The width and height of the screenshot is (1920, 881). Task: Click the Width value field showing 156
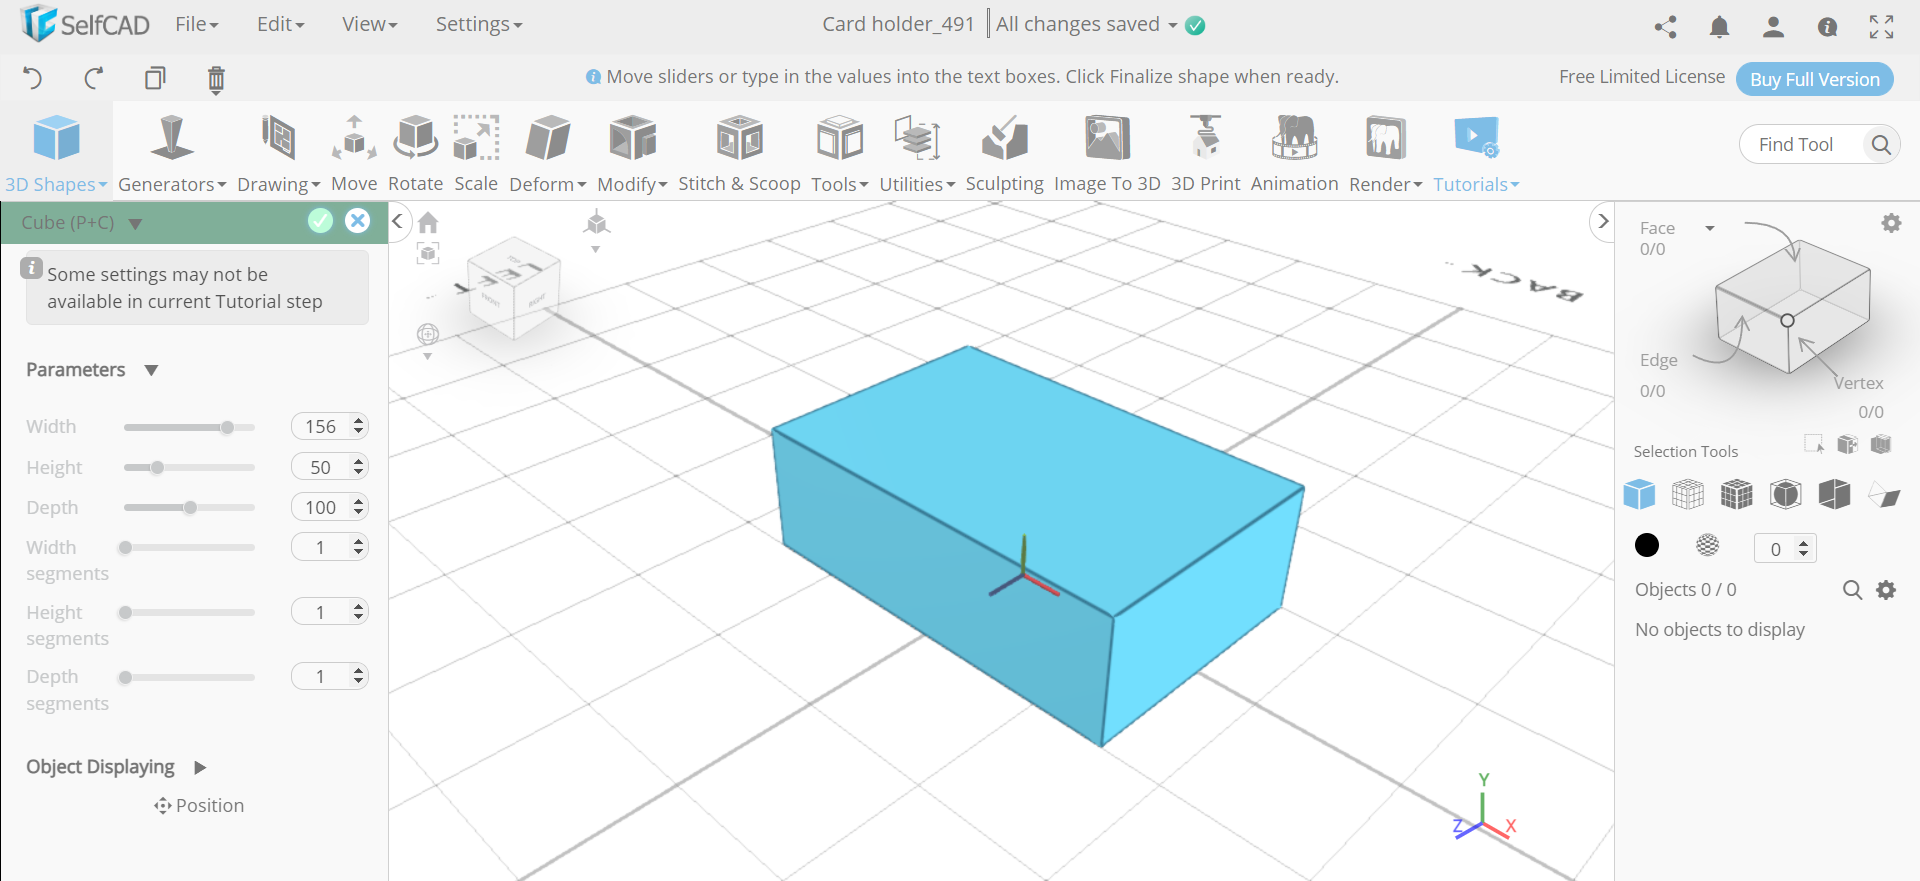(329, 426)
